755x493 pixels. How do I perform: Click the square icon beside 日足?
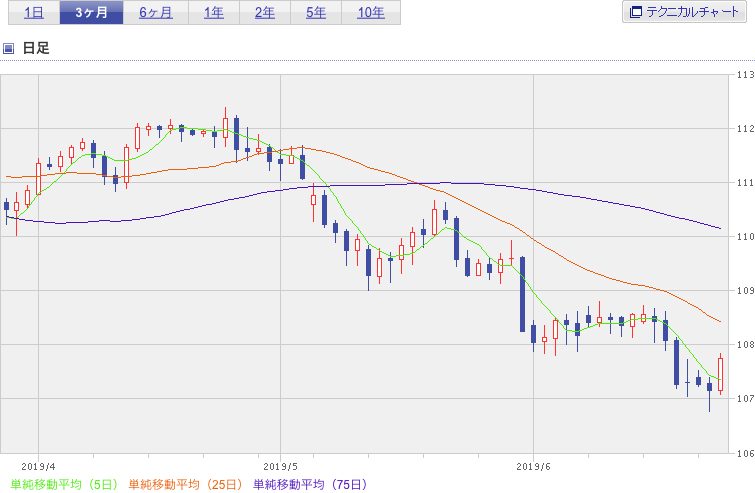[8, 48]
